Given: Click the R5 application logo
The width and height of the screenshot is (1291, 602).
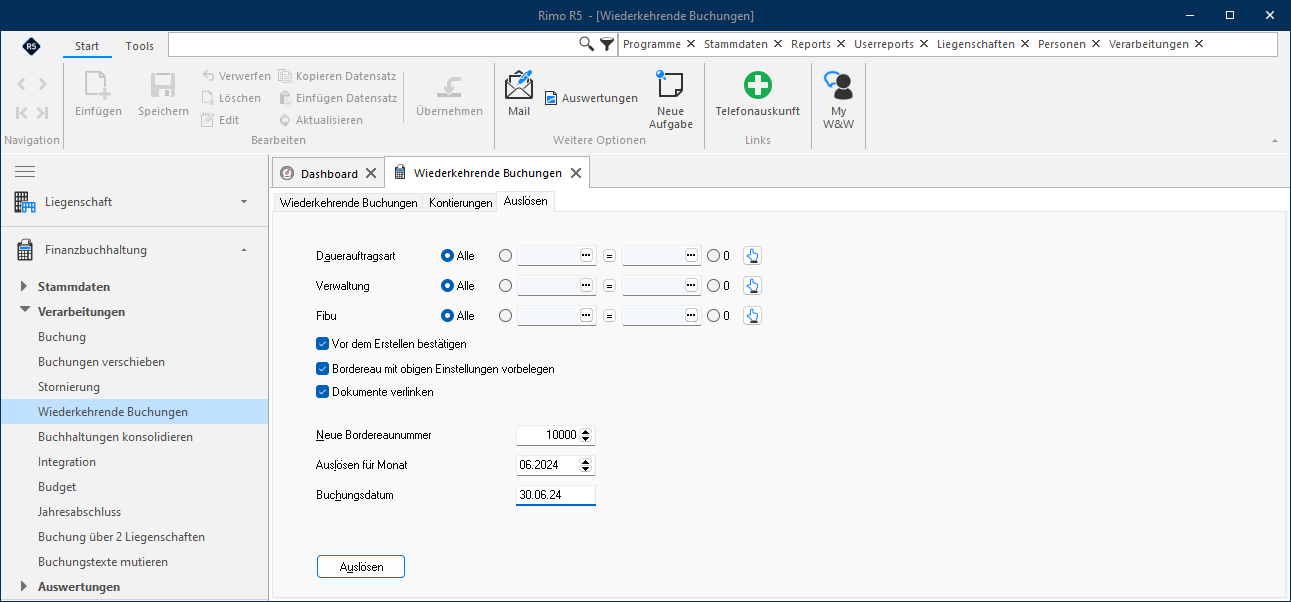Looking at the screenshot, I should point(32,46).
